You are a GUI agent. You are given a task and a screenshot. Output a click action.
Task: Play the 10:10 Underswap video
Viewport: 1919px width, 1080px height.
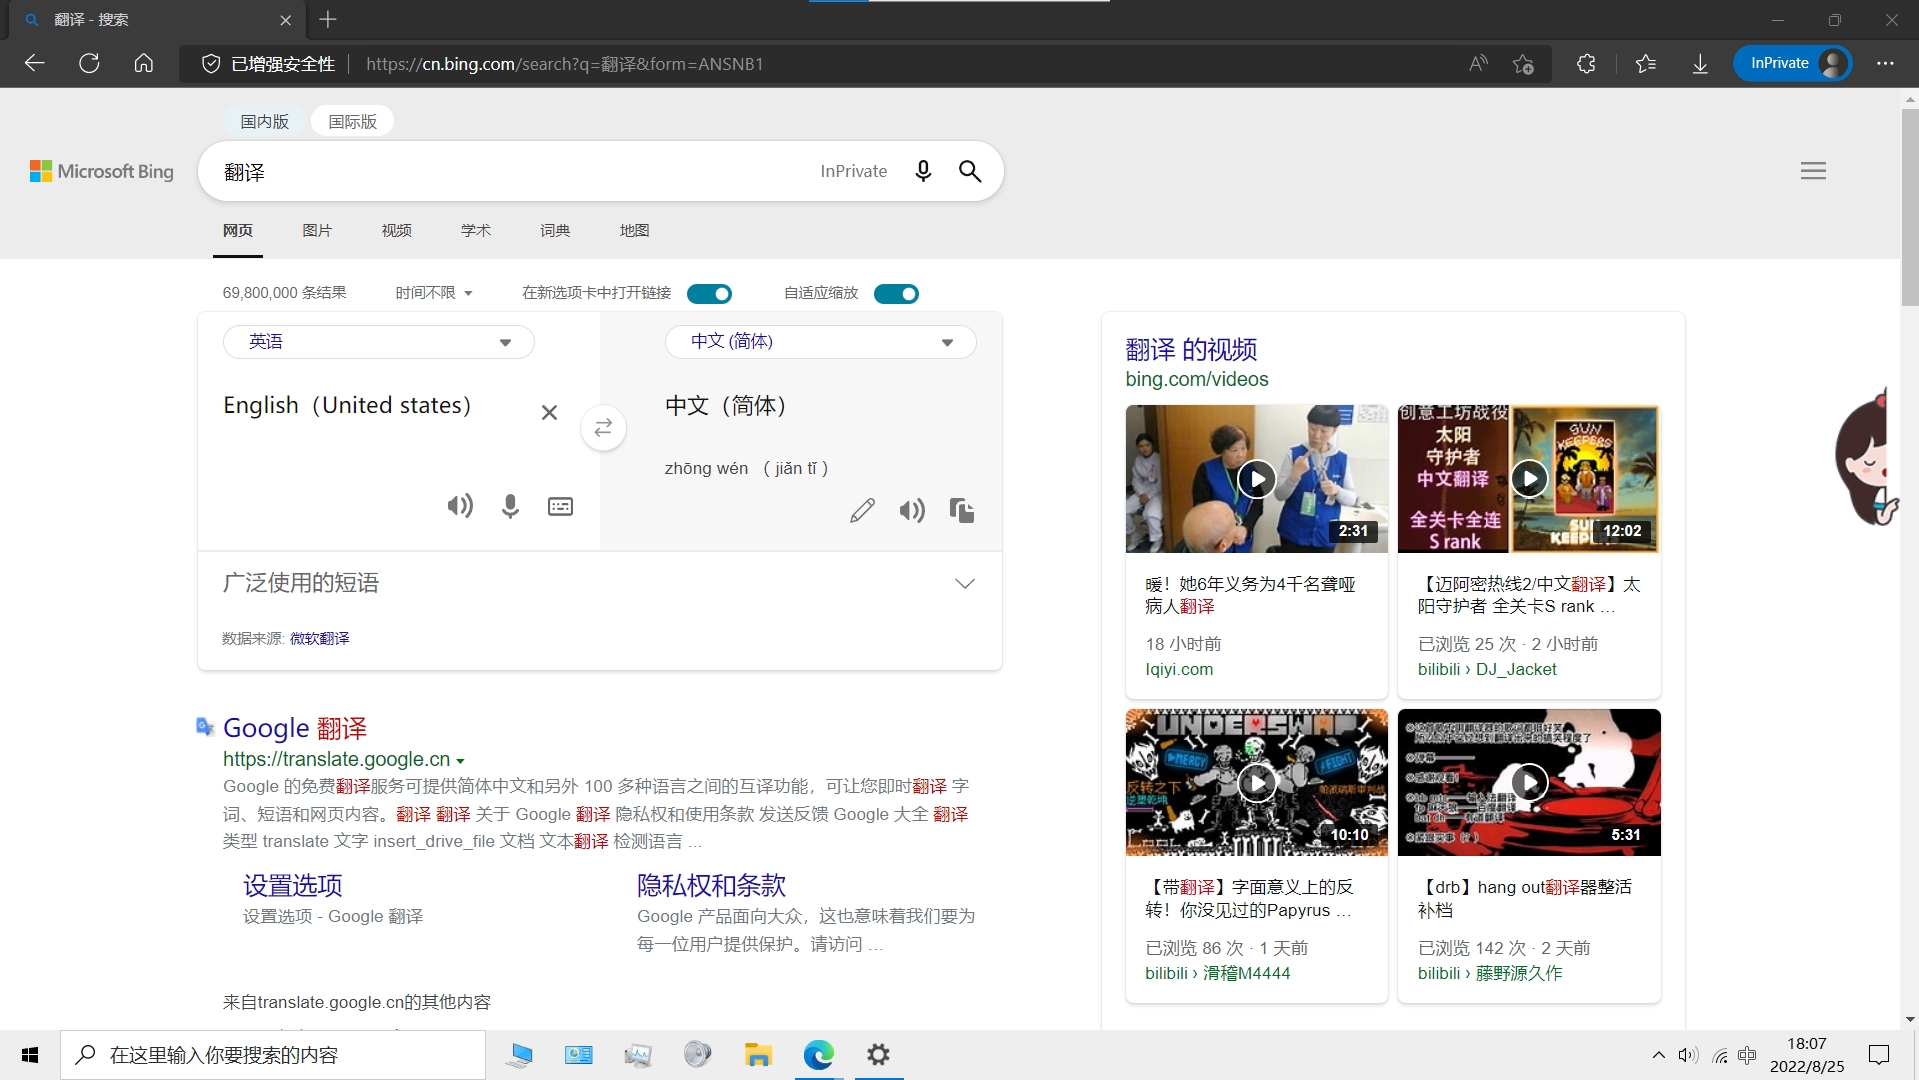(1257, 782)
